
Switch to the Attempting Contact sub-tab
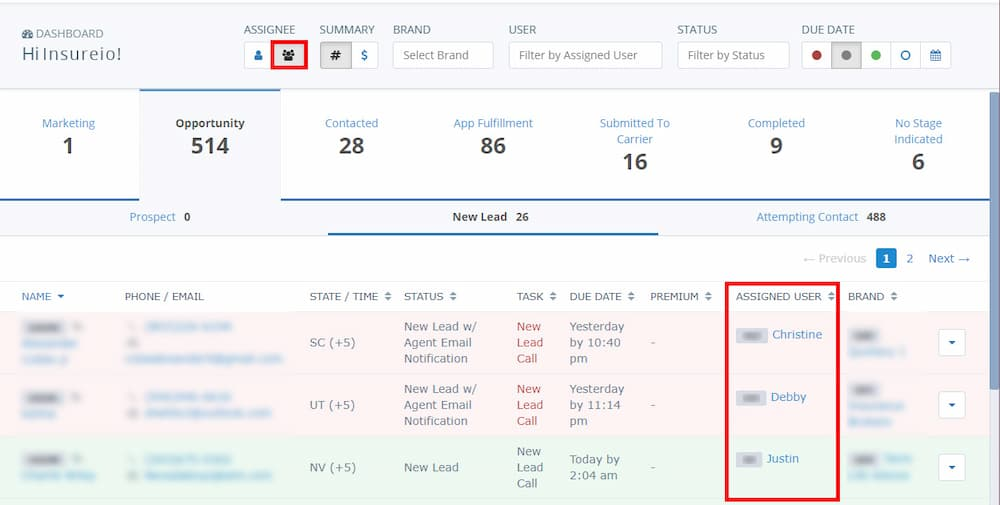(x=821, y=217)
